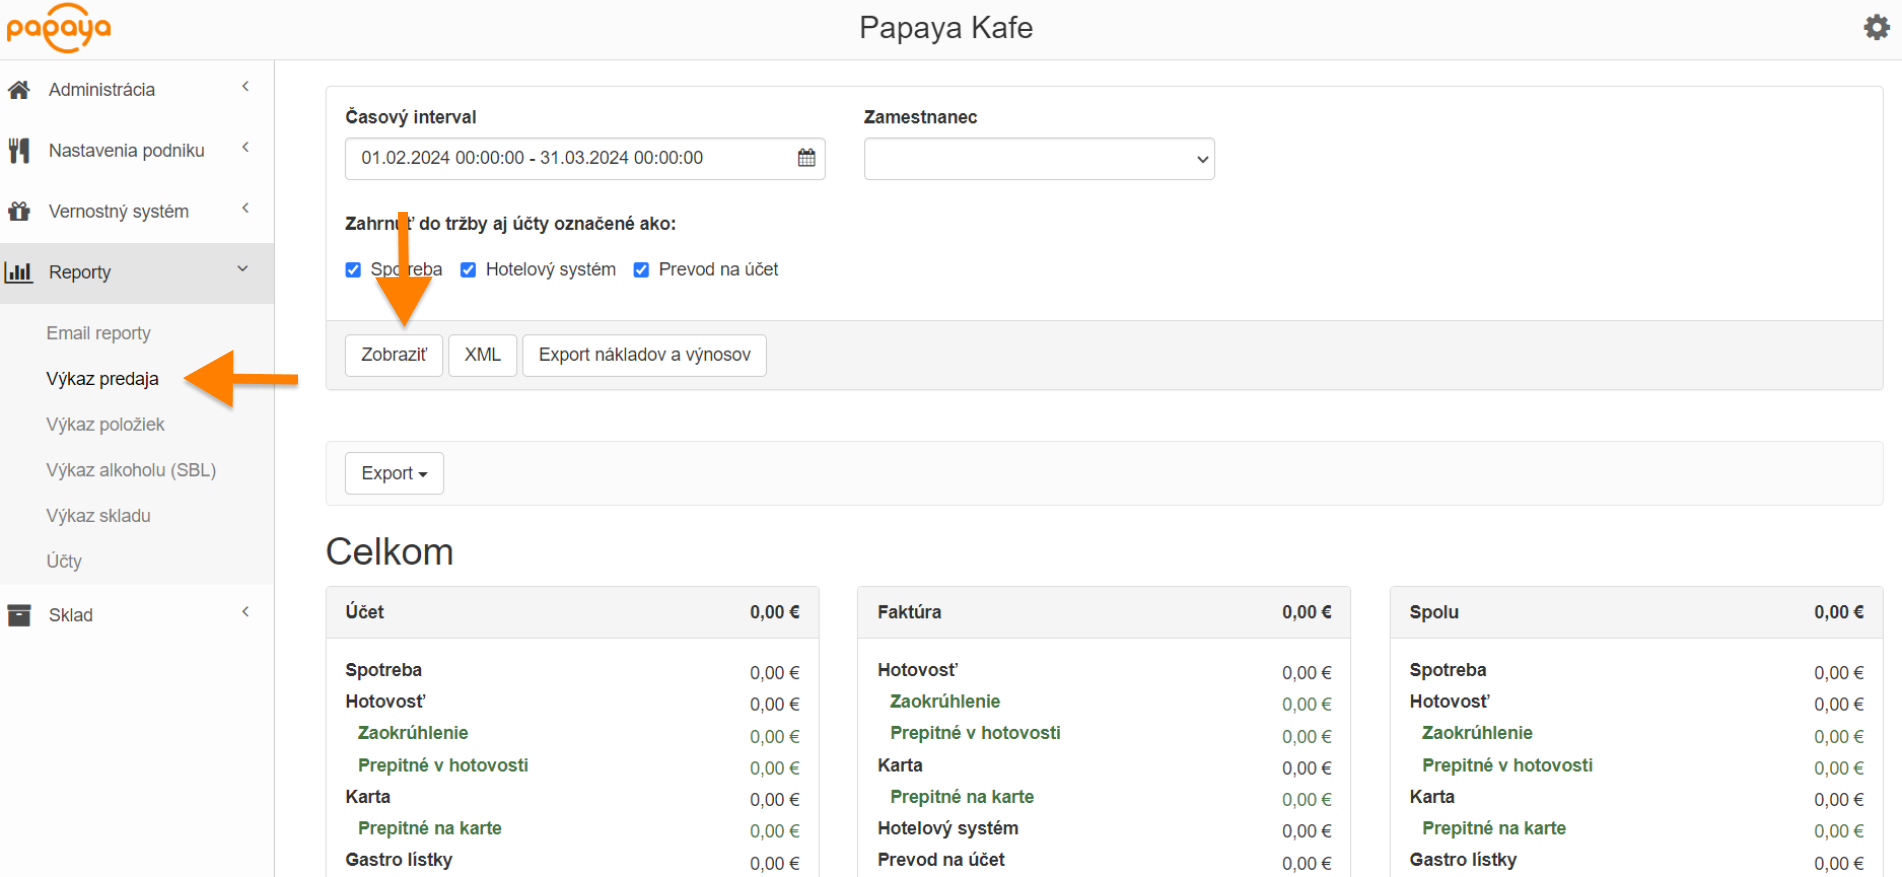Open the settings gear icon

click(x=1876, y=28)
